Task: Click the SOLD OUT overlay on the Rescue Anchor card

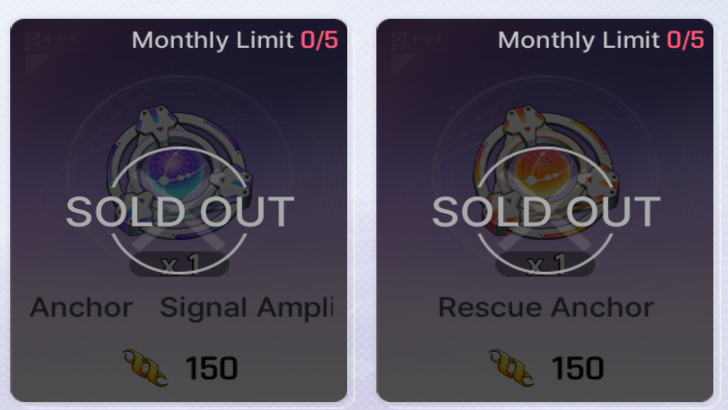Action: point(546,212)
